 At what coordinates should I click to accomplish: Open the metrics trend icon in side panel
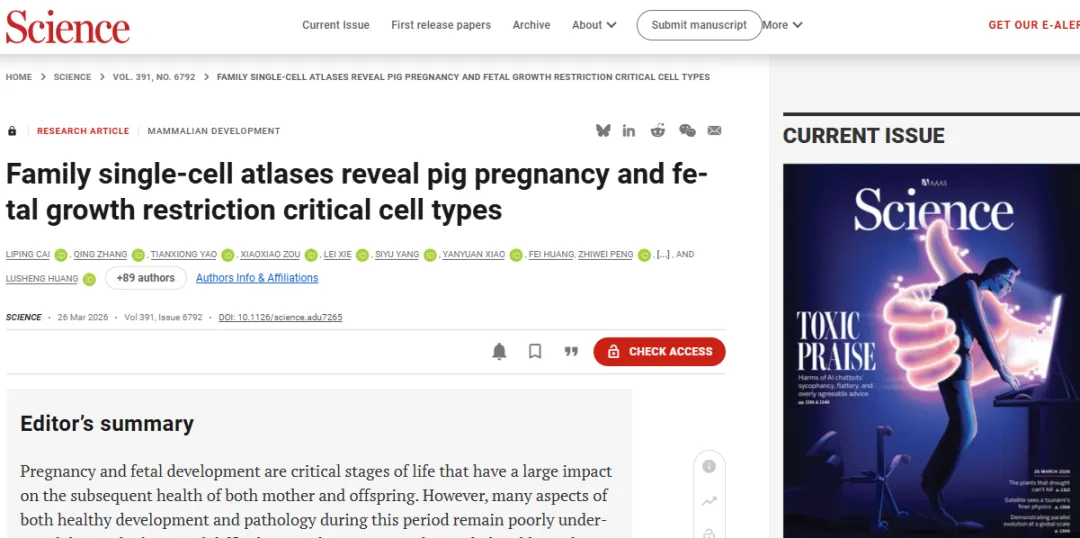(709, 501)
